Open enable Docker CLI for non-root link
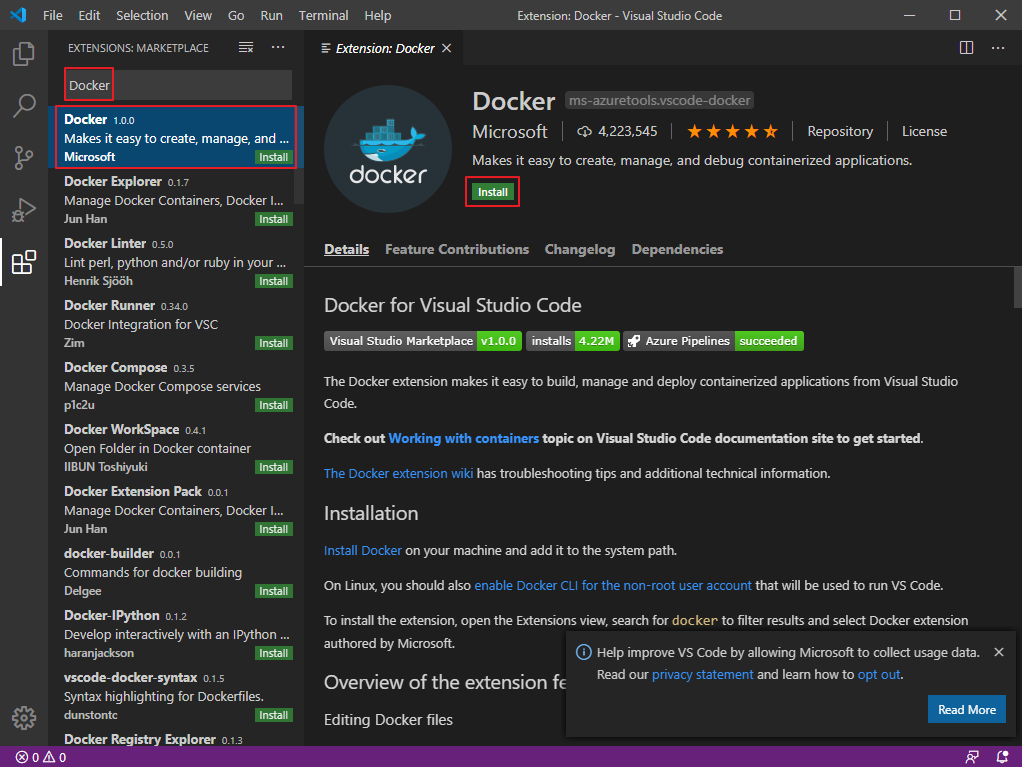This screenshot has width=1022, height=767. pos(613,586)
